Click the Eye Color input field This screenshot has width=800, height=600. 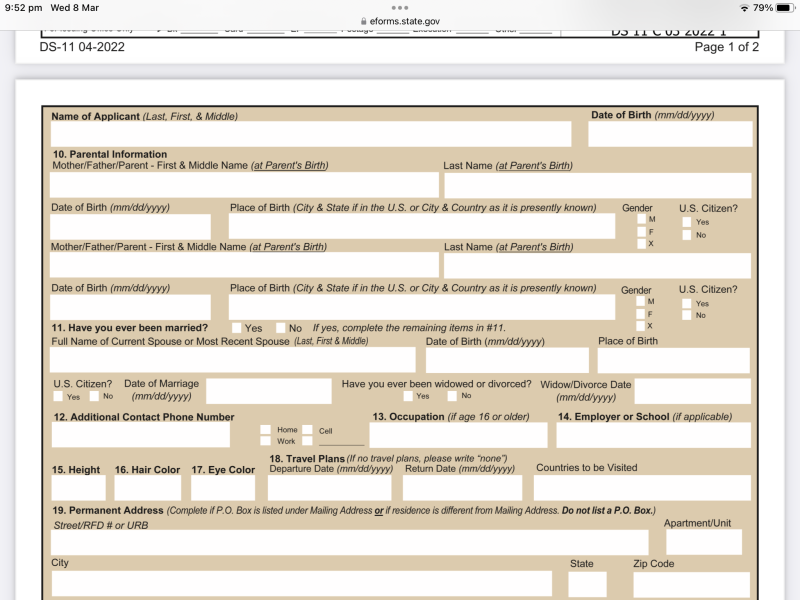(224, 488)
